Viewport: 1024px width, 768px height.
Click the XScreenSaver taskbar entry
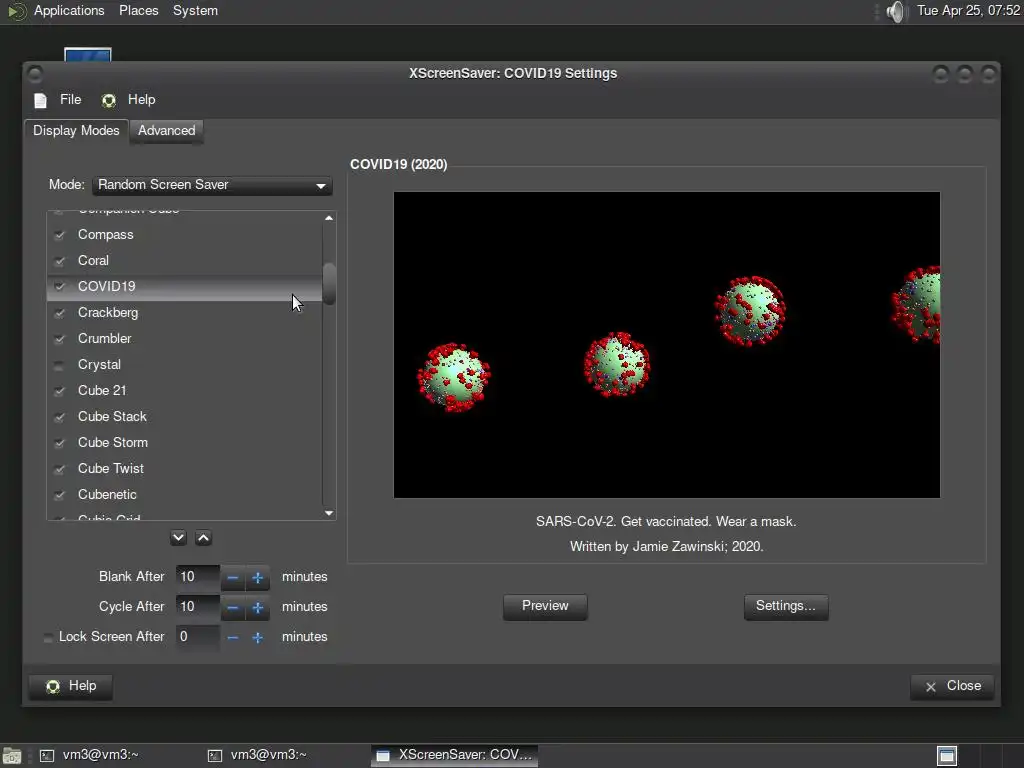point(455,756)
